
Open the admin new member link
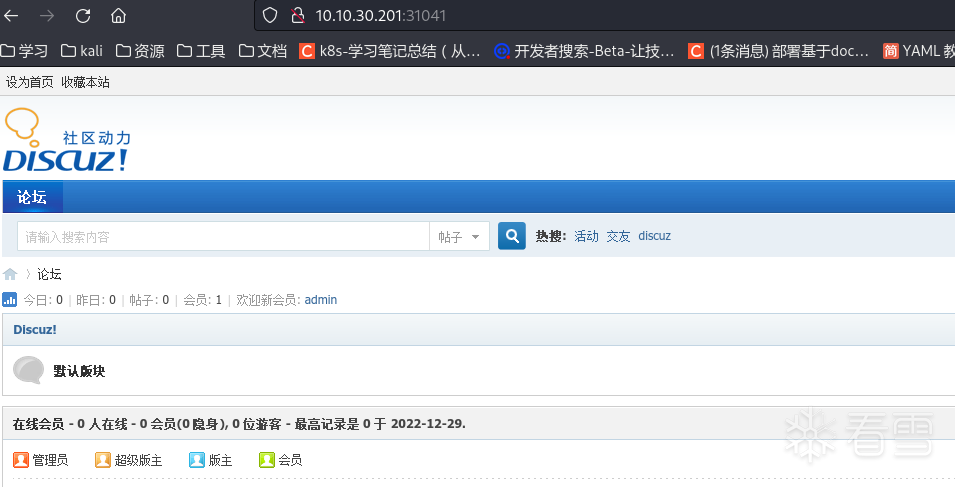pos(320,300)
